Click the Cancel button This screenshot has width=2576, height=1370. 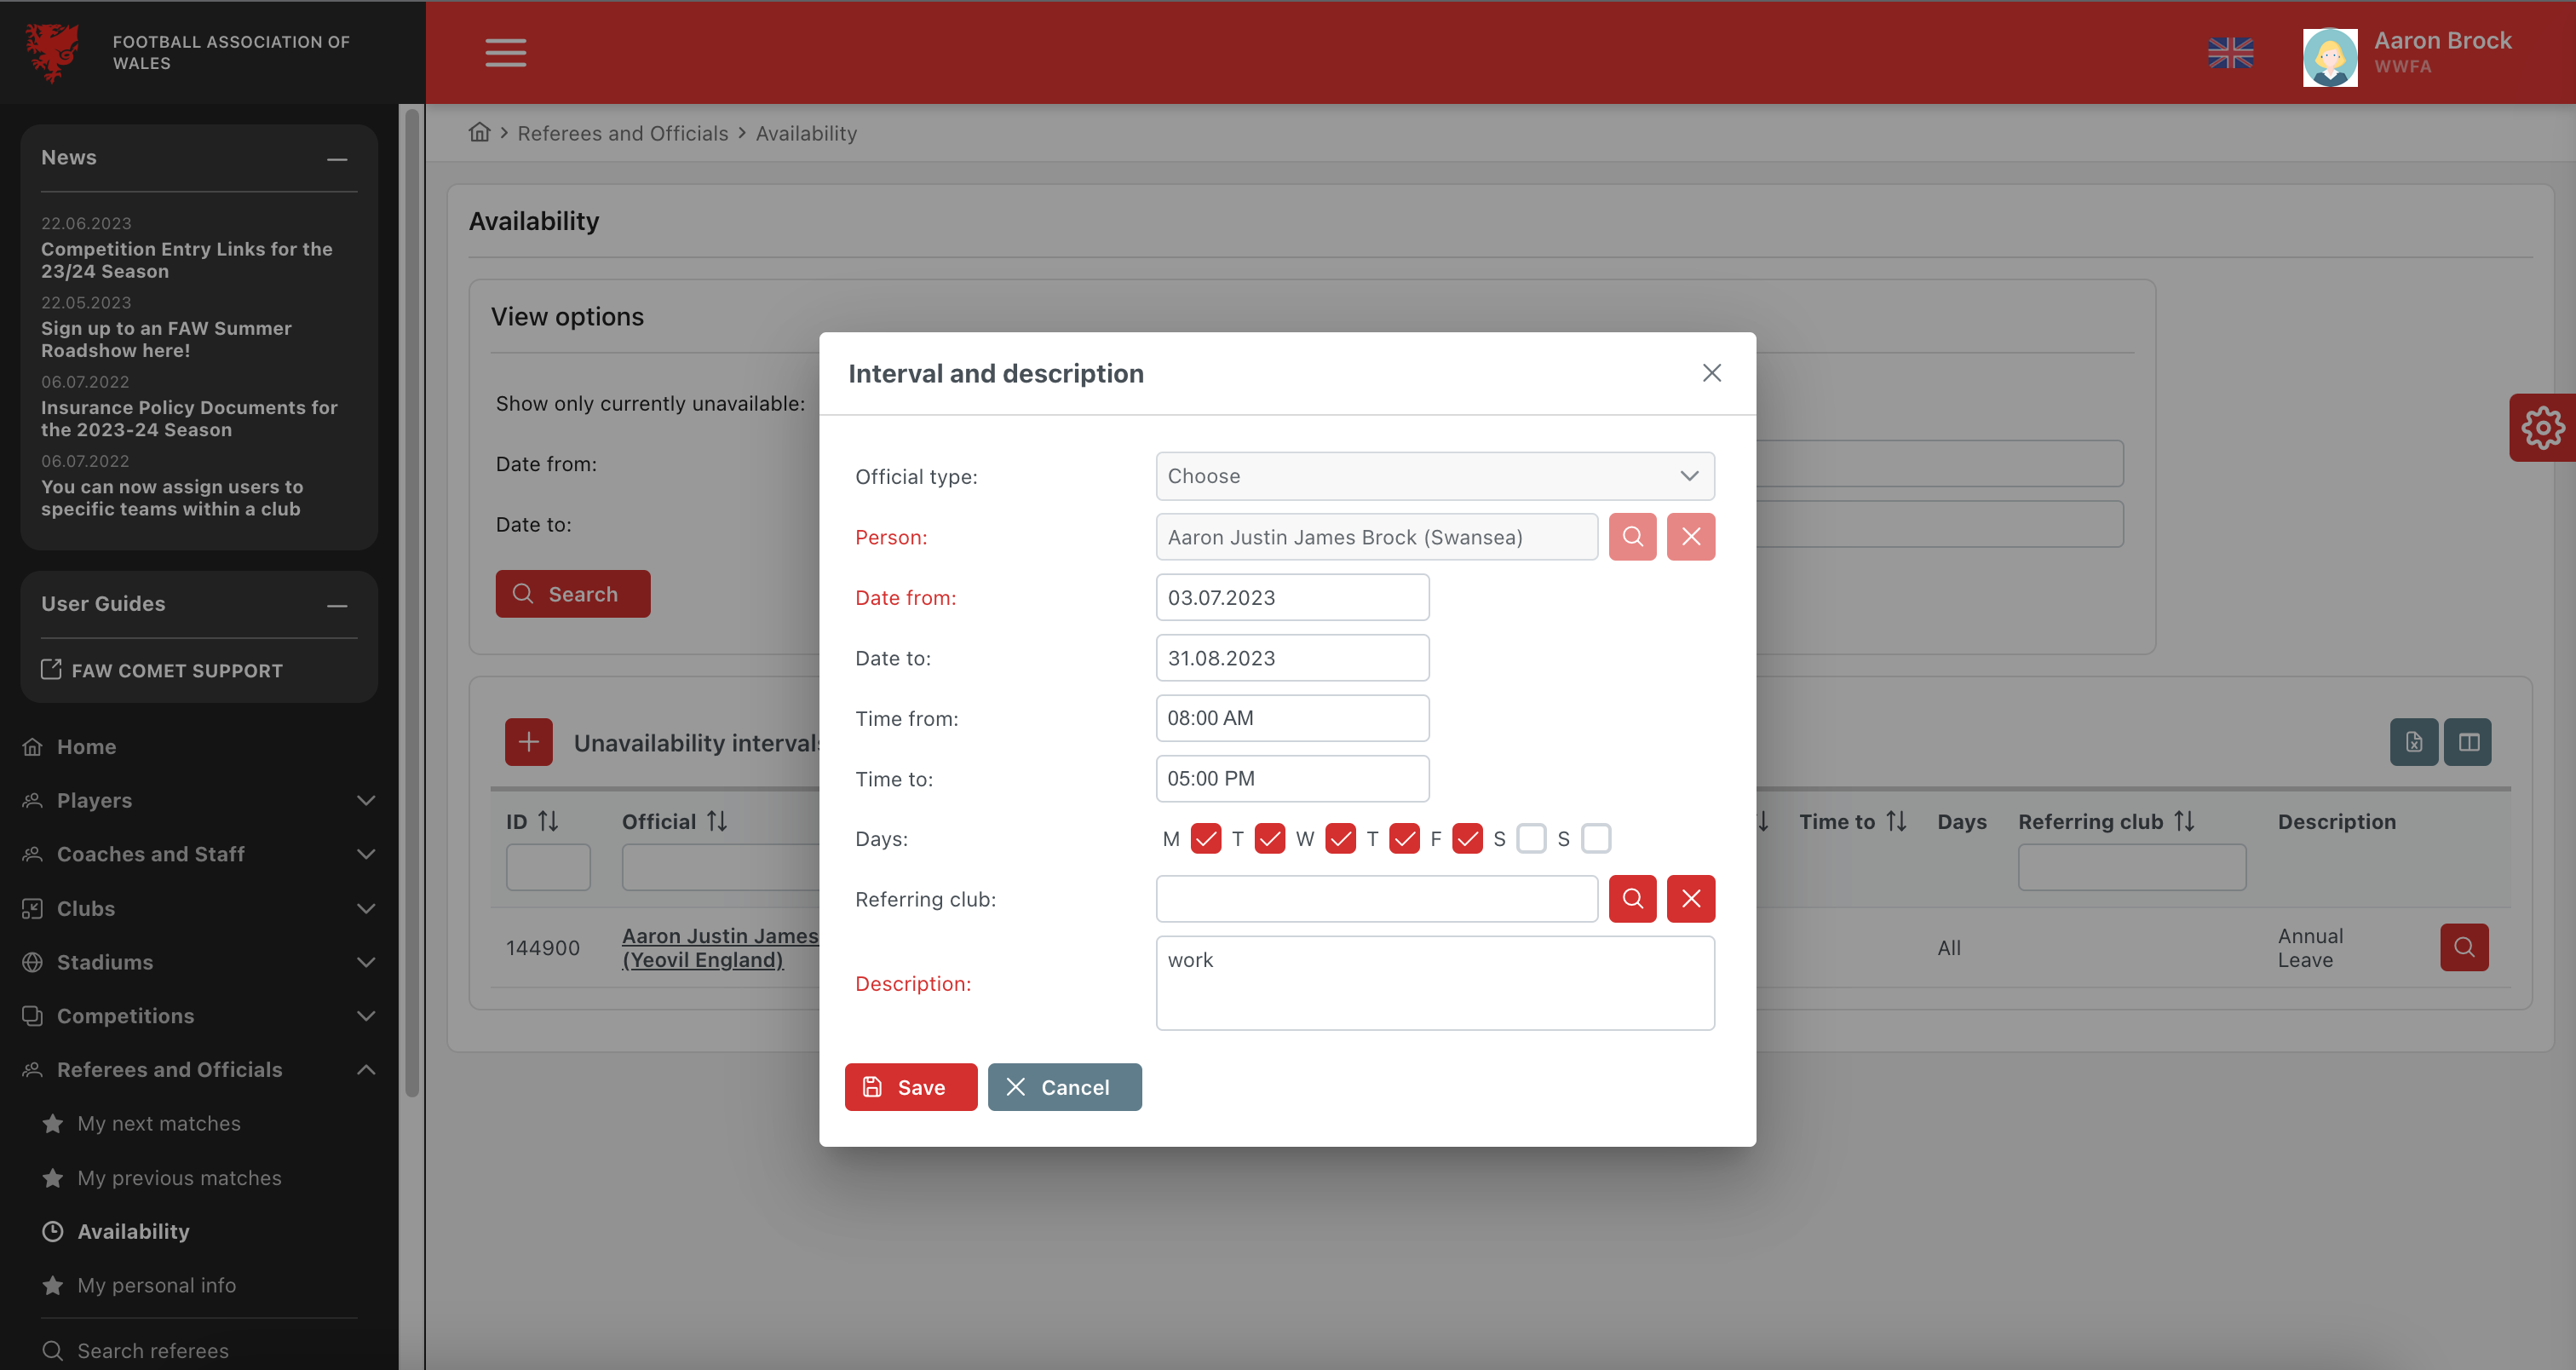pos(1064,1087)
